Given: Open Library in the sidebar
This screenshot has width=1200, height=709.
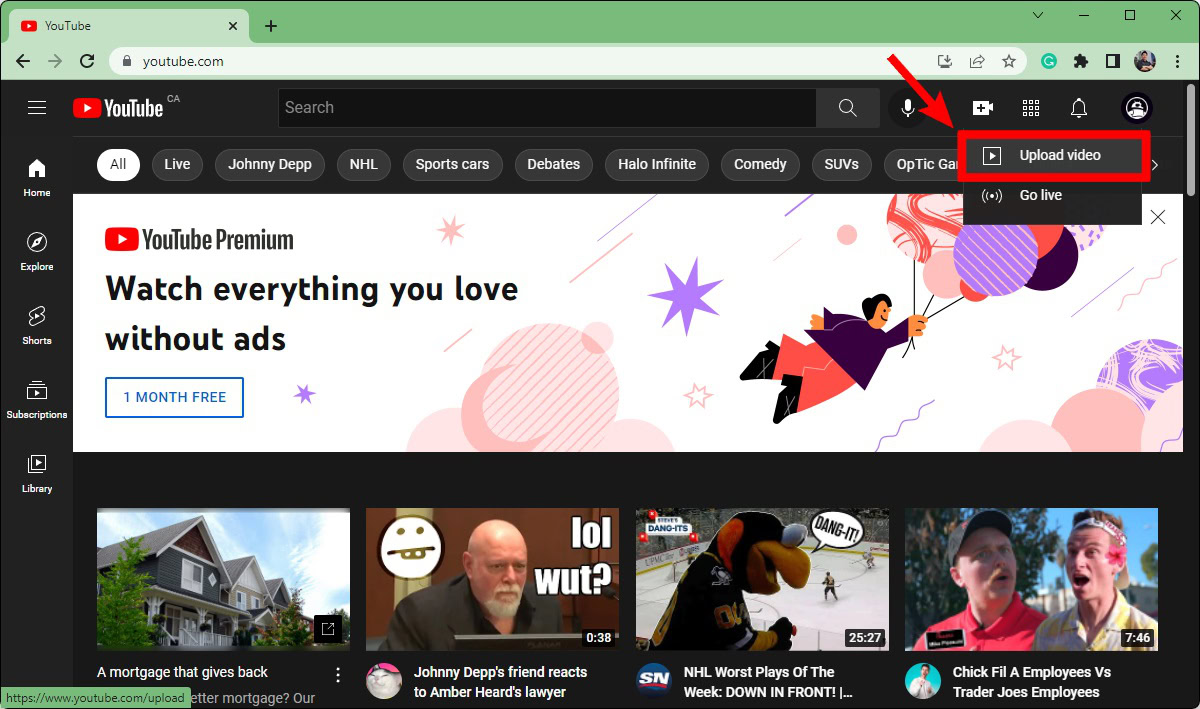Looking at the screenshot, I should [37, 473].
